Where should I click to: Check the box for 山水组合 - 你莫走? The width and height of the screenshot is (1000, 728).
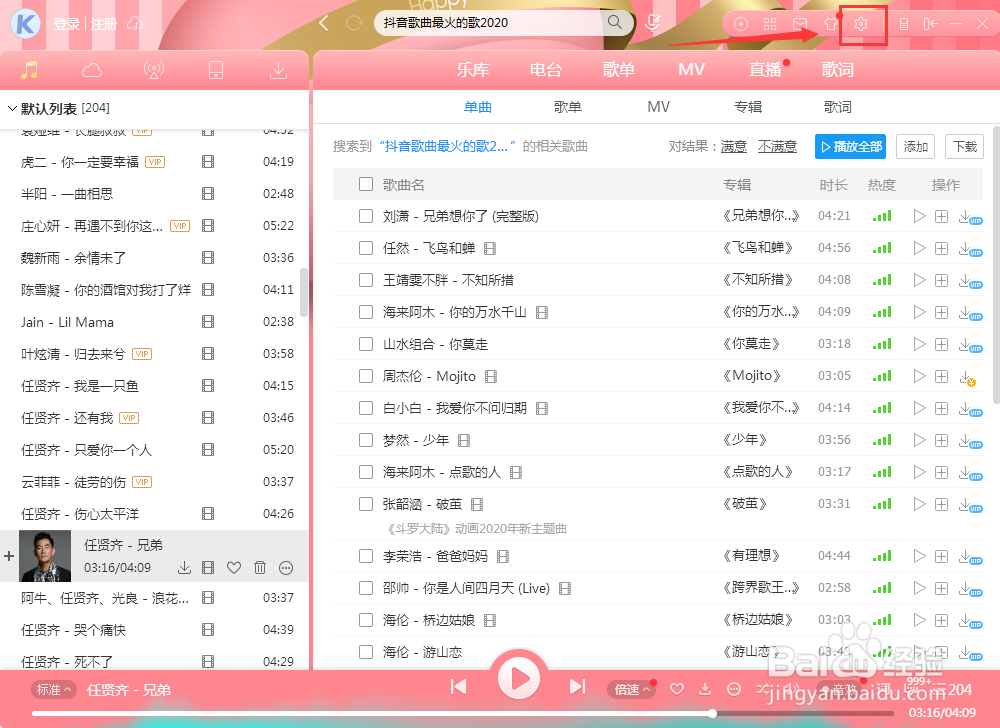tap(365, 344)
